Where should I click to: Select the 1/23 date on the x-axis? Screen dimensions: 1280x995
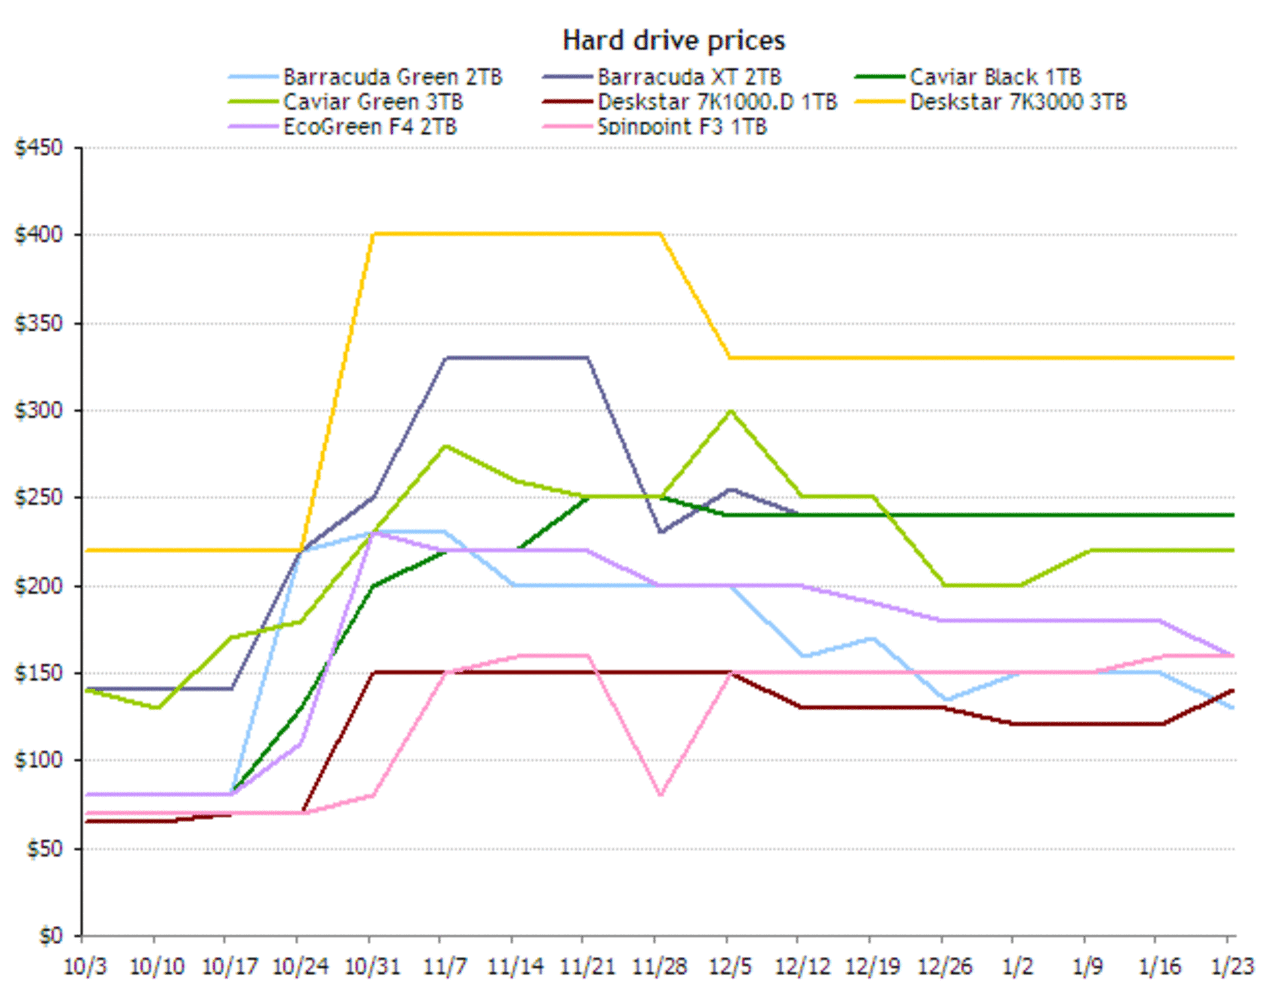1230,967
